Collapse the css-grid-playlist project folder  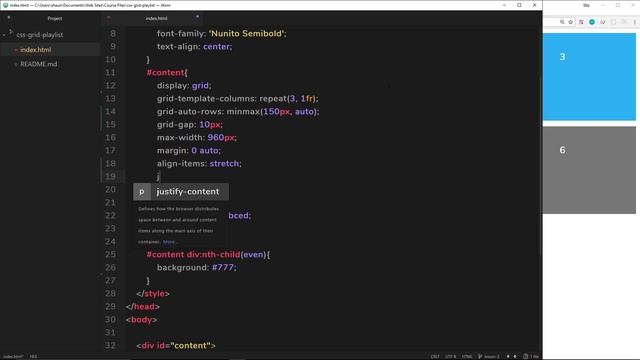click(4, 35)
